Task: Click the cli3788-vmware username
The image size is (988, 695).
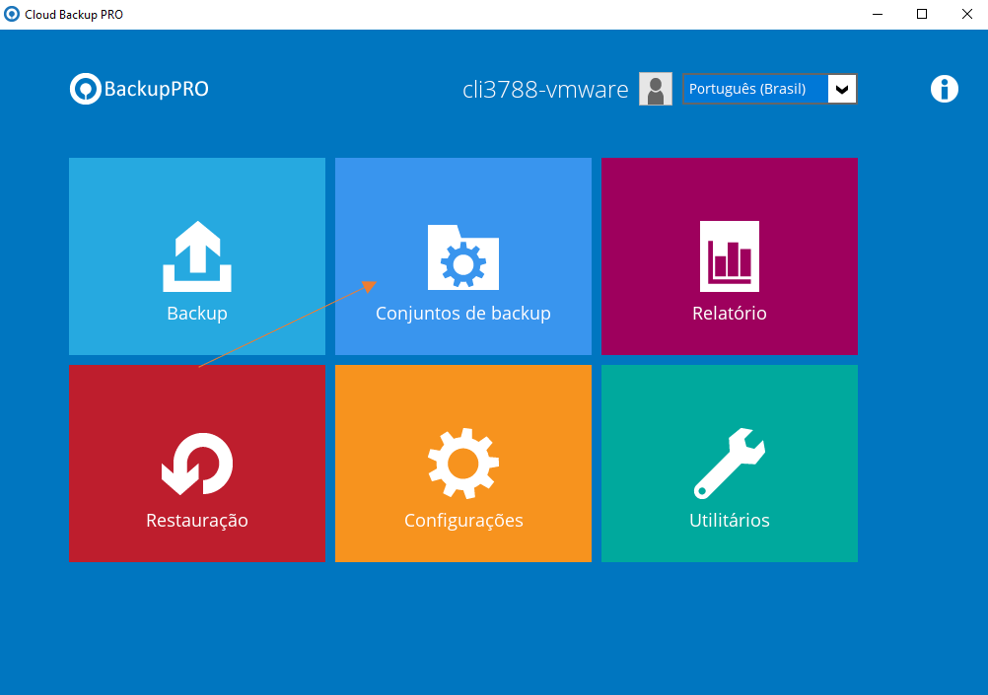Action: [x=545, y=89]
